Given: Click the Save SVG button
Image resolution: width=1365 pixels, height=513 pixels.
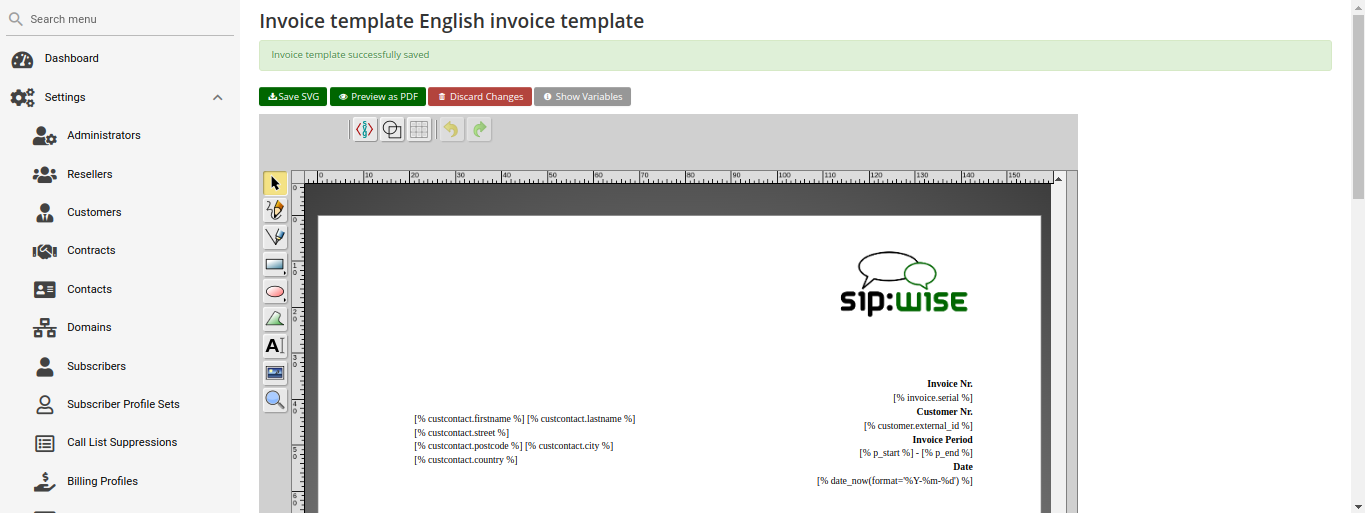Looking at the screenshot, I should [x=293, y=97].
